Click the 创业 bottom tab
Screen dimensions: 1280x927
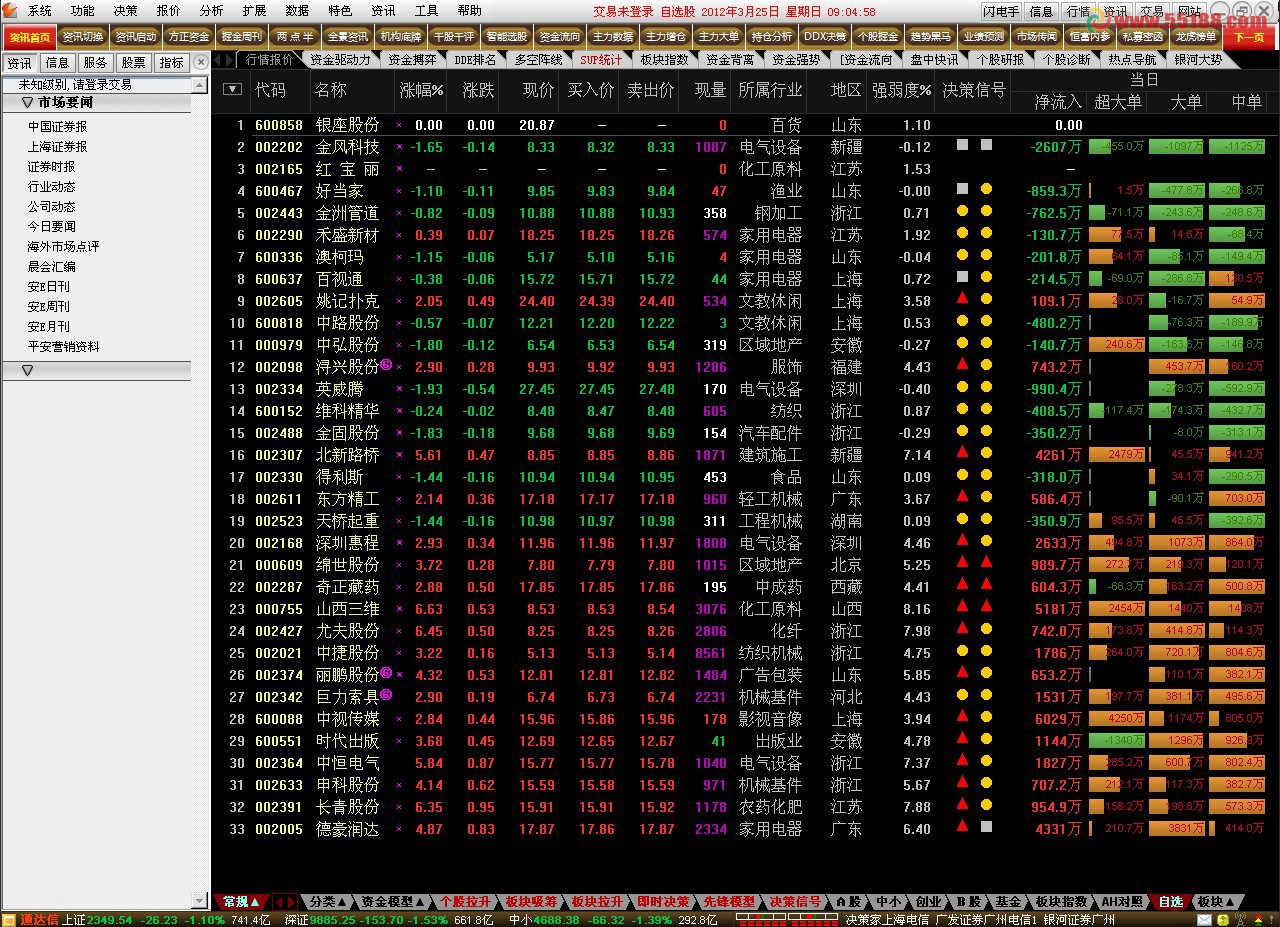pos(928,901)
